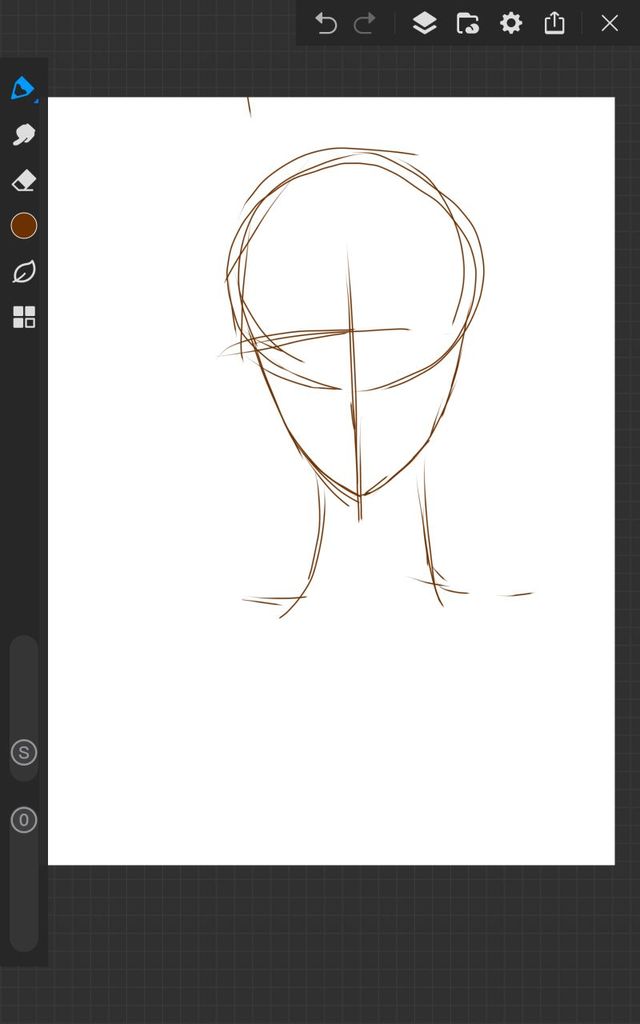Export the drawing using share icon
Screen dimensions: 640x1024
click(555, 23)
